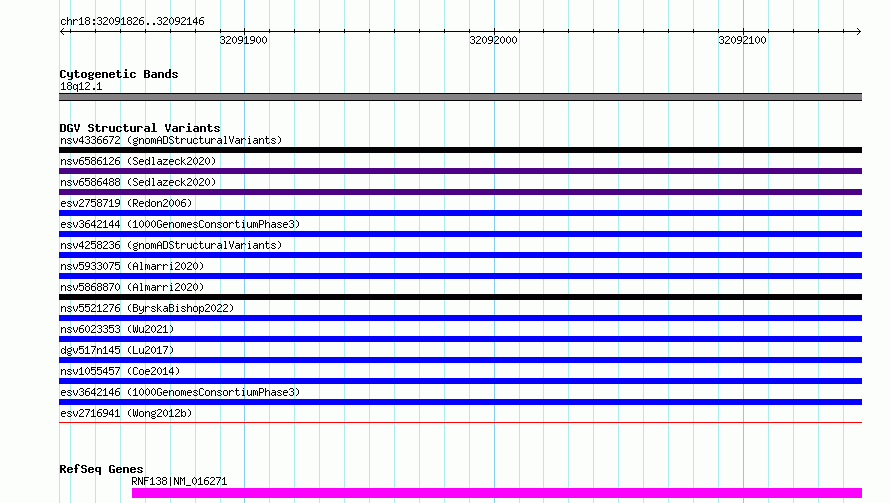Click the esv3642144 (1000GenomesConsortiumPhase3) label
Screen dimensions: 890x503
180,224
